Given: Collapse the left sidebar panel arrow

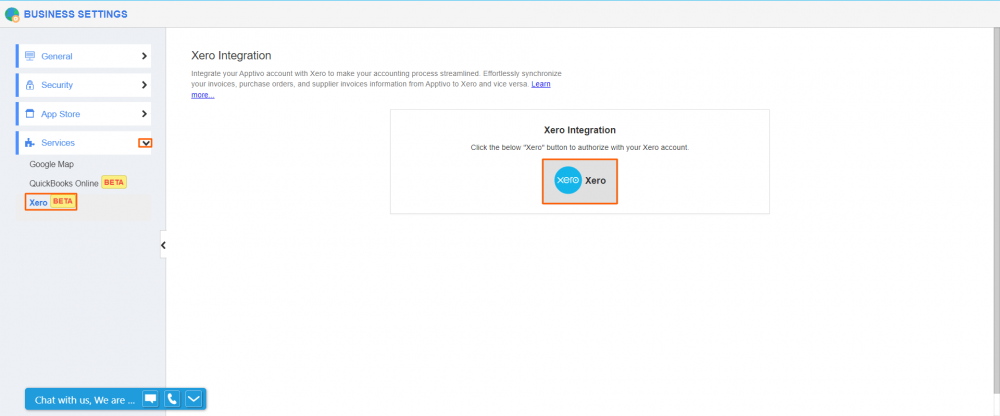Looking at the screenshot, I should (163, 245).
